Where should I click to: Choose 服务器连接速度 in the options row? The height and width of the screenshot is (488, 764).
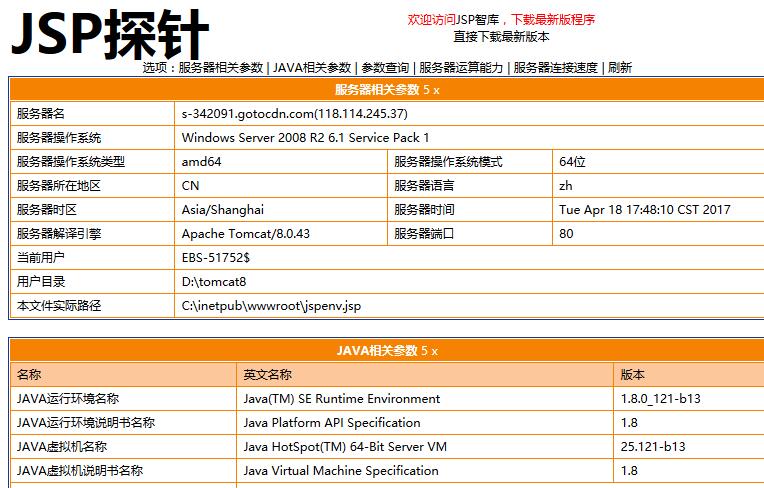[x=555, y=68]
